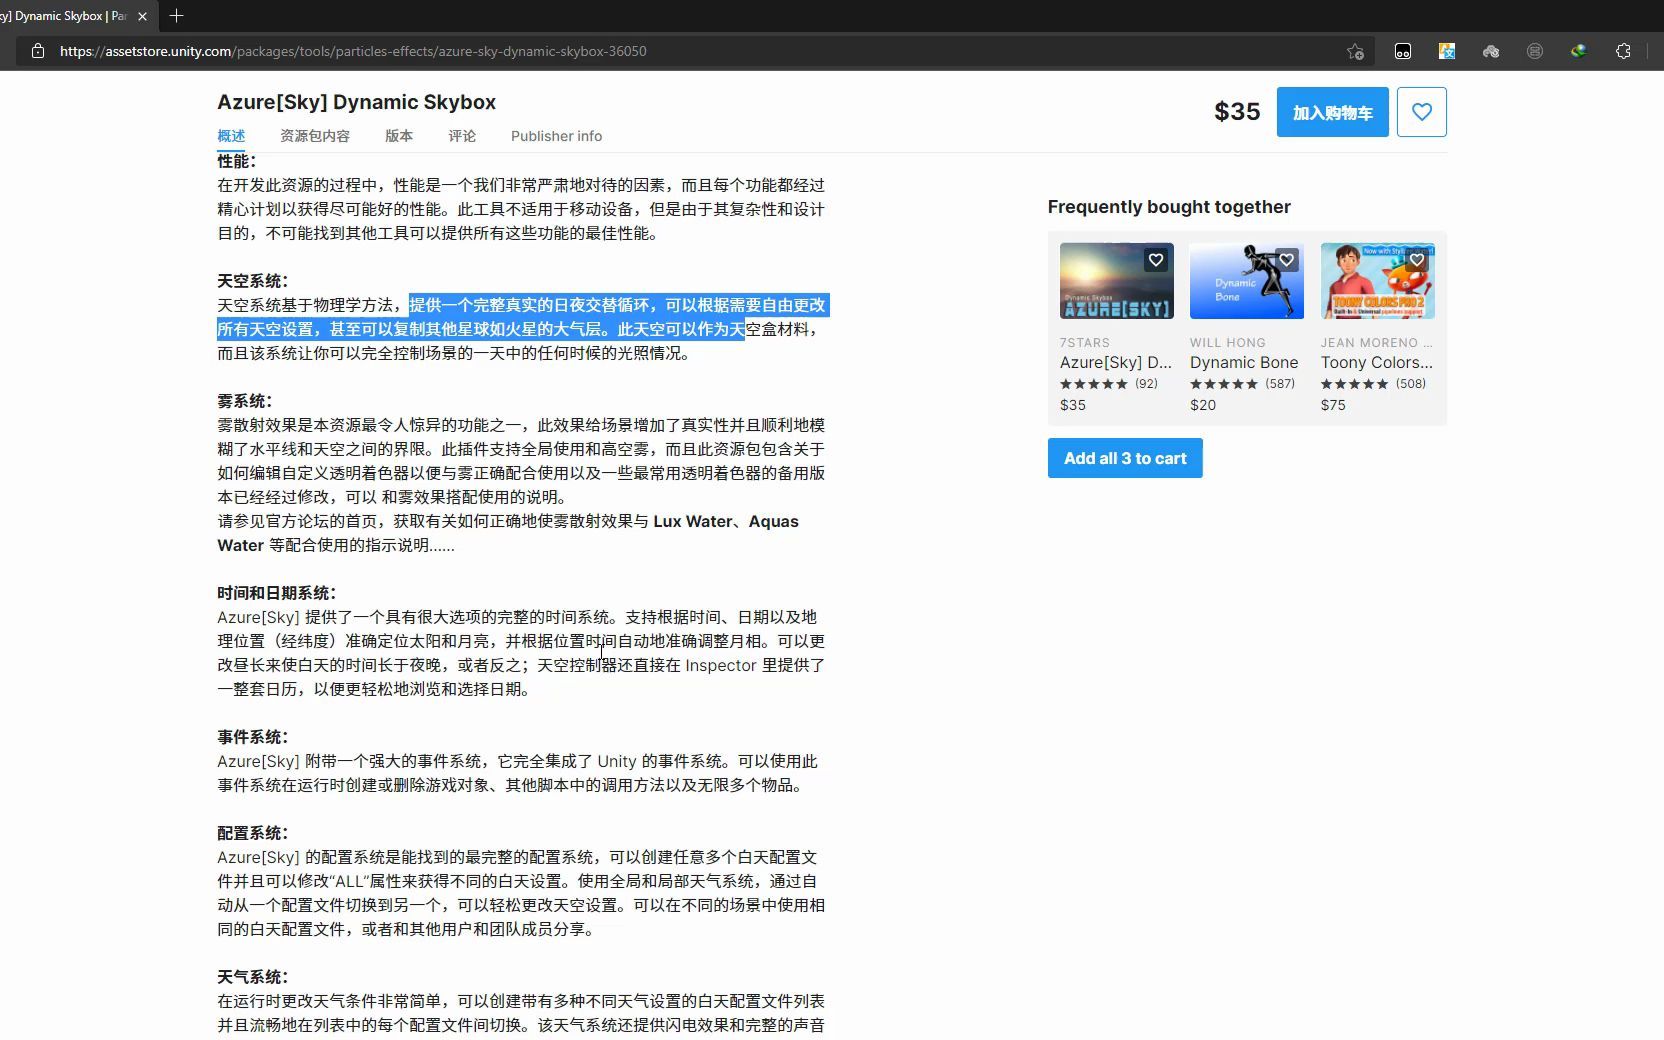This screenshot has height=1040, width=1664.
Task: Click the Azure[Sky] Dynamic Skybox page title
Action: (x=356, y=102)
